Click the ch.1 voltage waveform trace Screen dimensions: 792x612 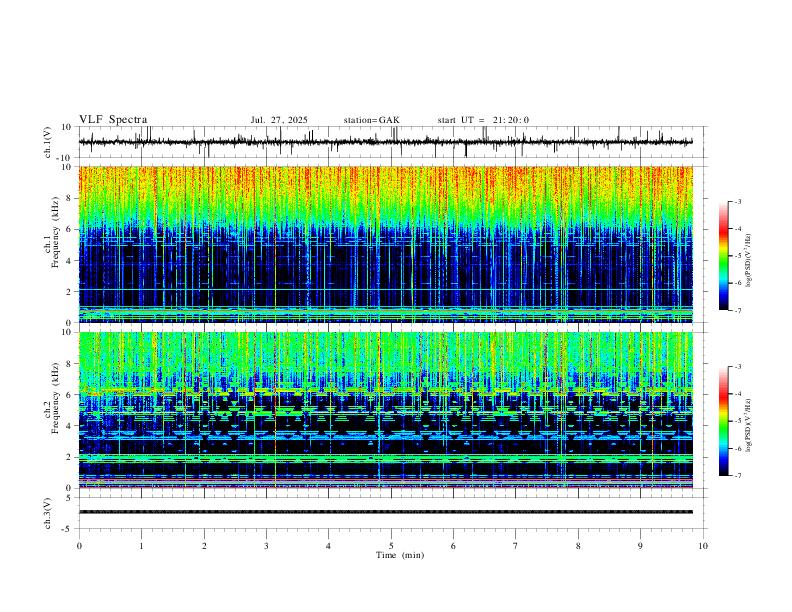386,142
